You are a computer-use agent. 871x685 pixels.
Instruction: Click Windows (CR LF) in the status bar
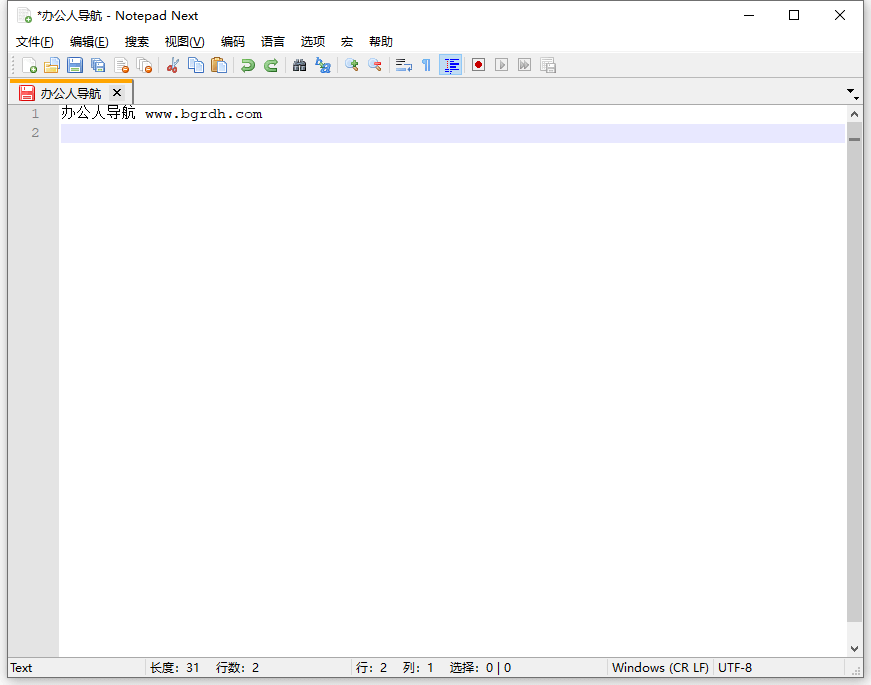[x=660, y=668]
